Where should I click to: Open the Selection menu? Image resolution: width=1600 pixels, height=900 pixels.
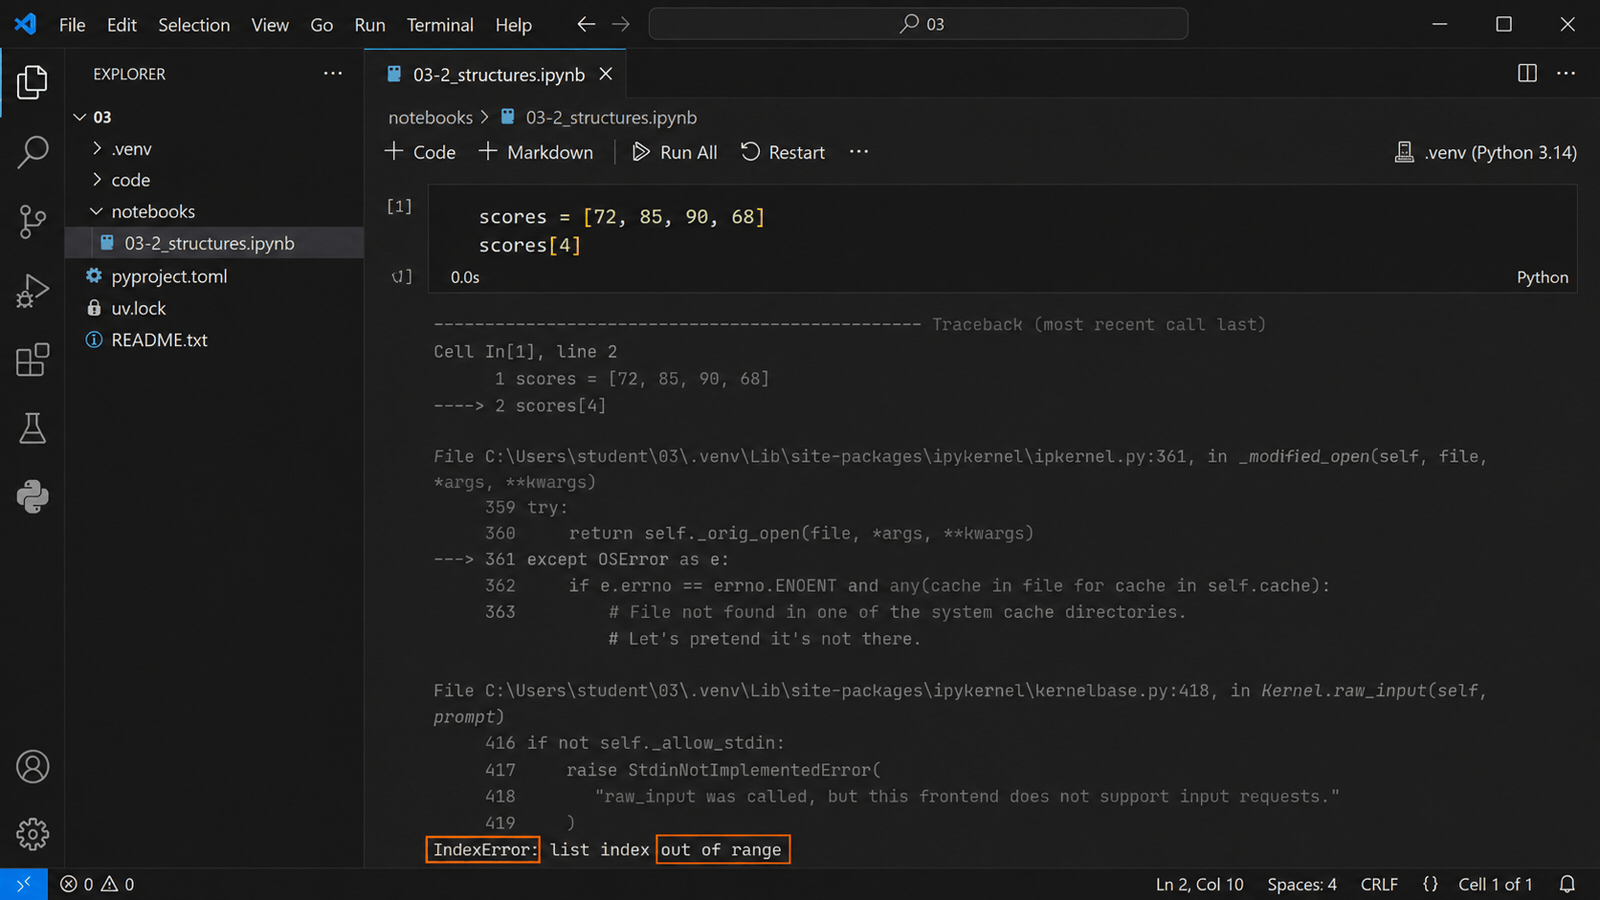[x=194, y=25]
